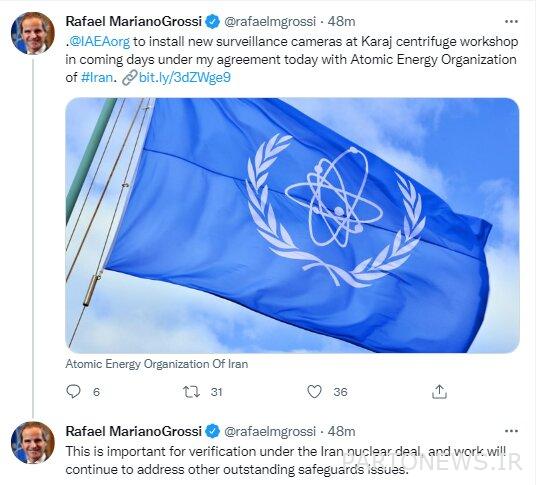Open Grossi's avatar on the second tweet
This screenshot has height=485, width=539.
pos(33,443)
